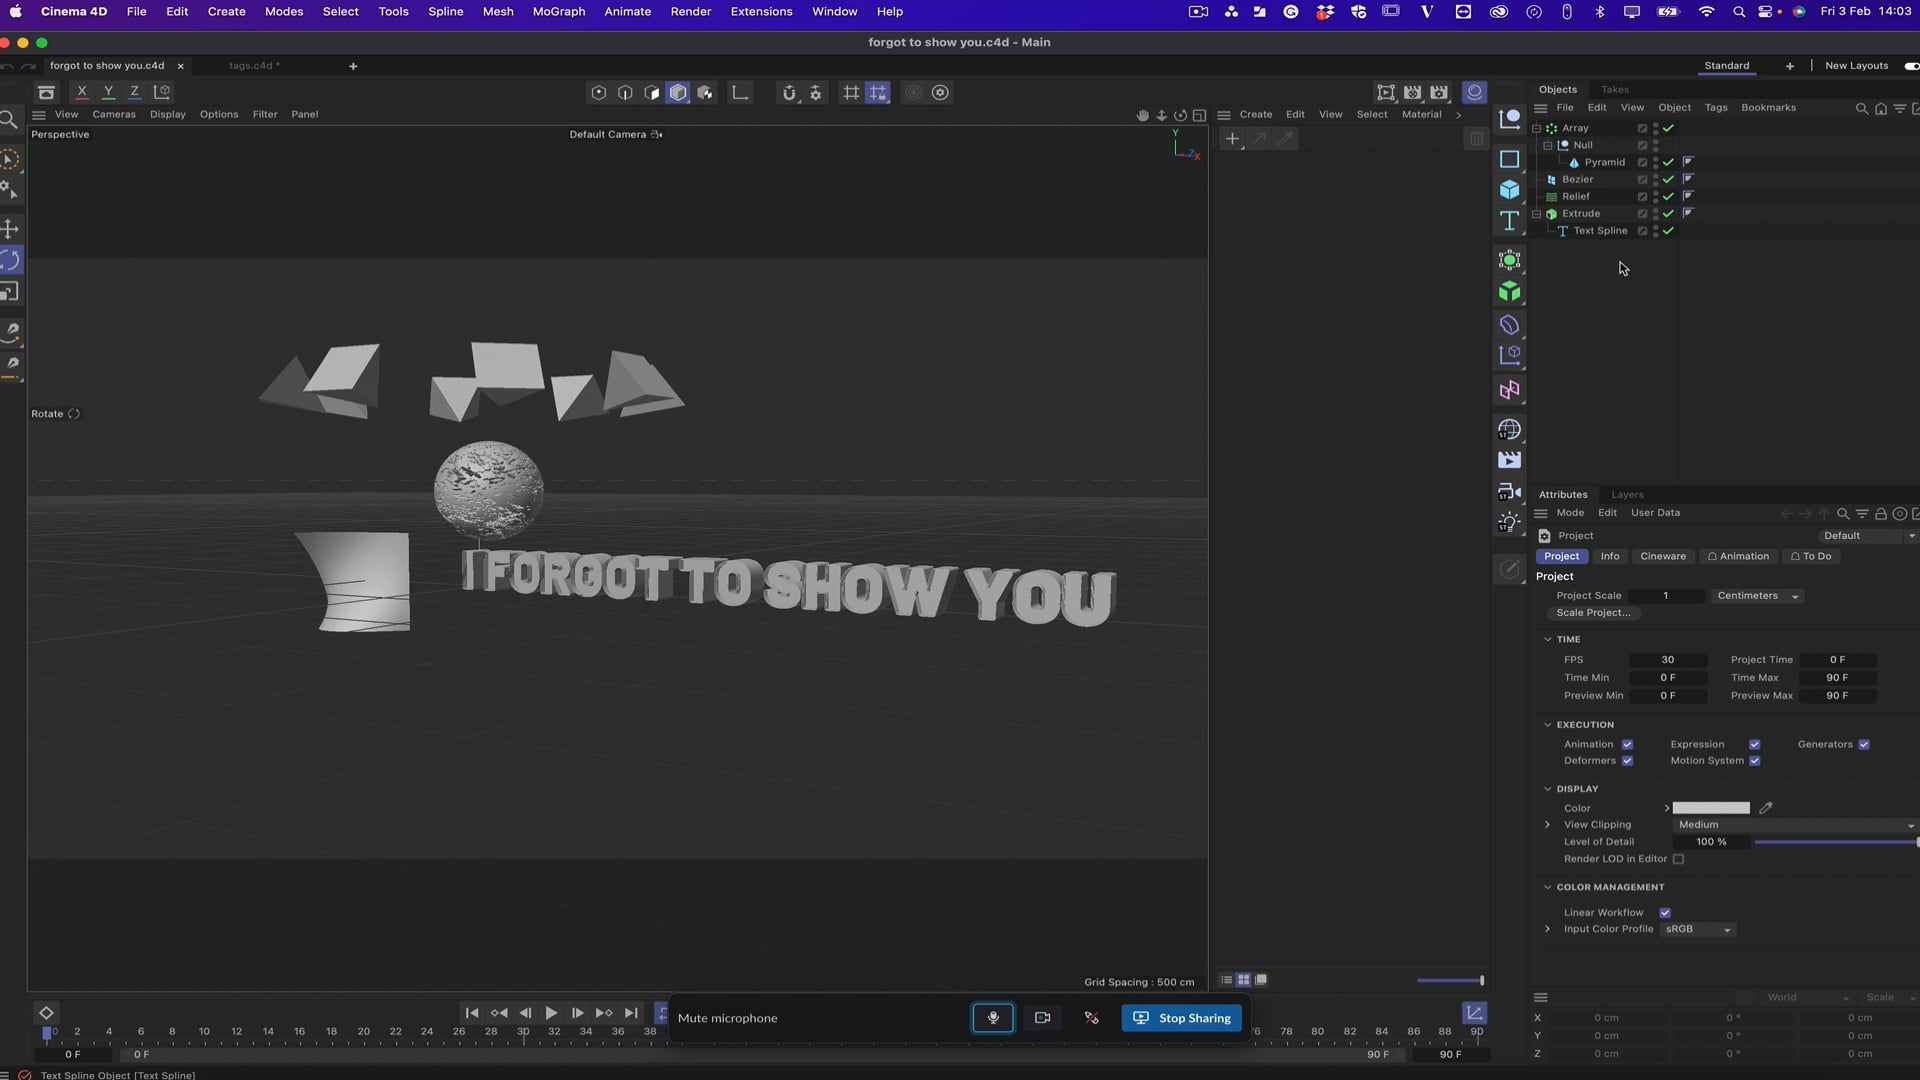
Task: Select the Rotate tool in toolbar
Action: (x=12, y=260)
